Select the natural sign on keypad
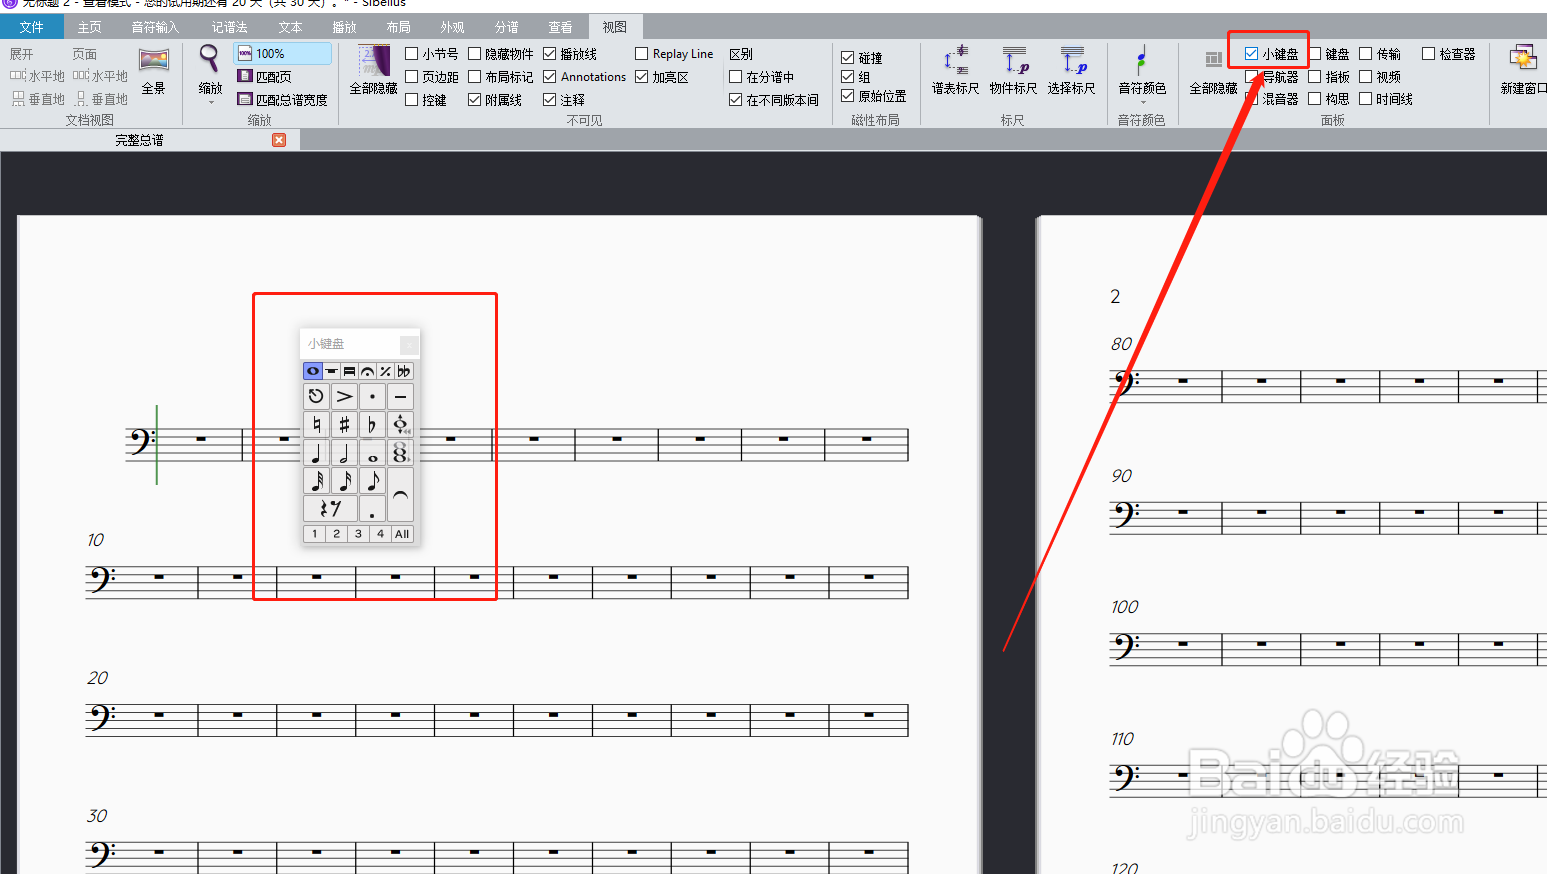This screenshot has height=874, width=1547. coord(316,424)
